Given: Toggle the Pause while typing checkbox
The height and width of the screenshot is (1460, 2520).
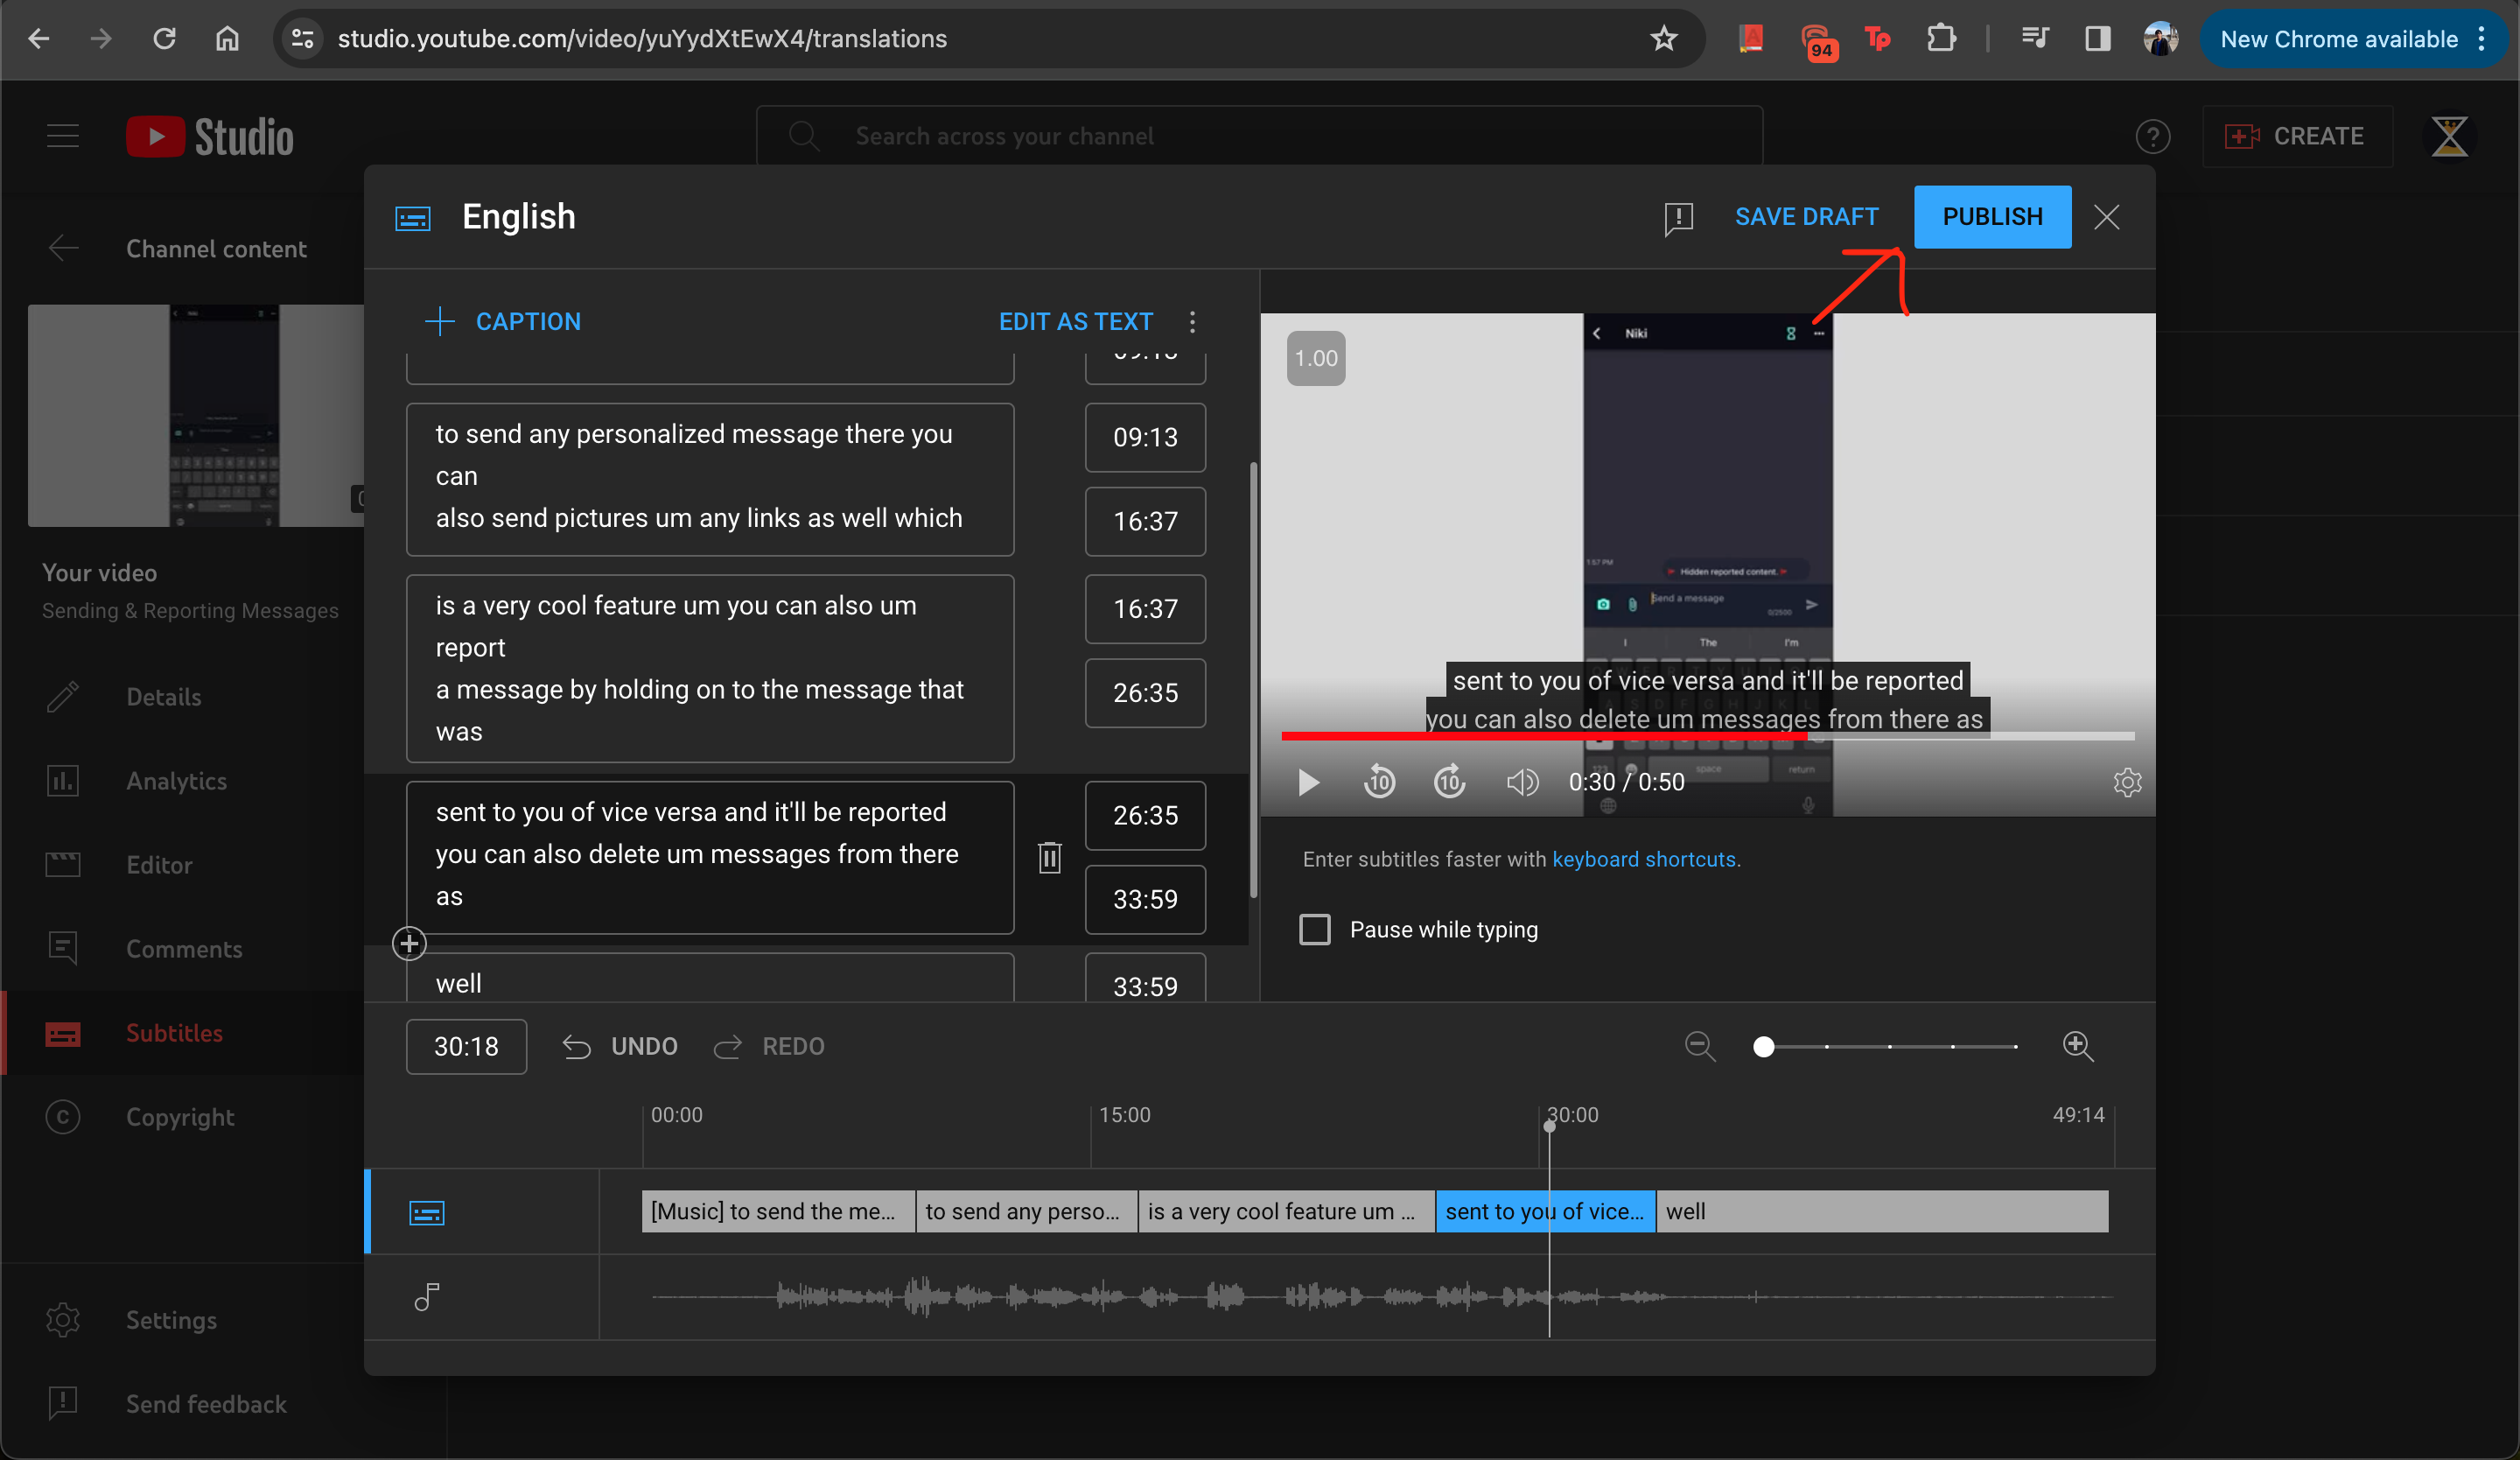Looking at the screenshot, I should [1317, 928].
